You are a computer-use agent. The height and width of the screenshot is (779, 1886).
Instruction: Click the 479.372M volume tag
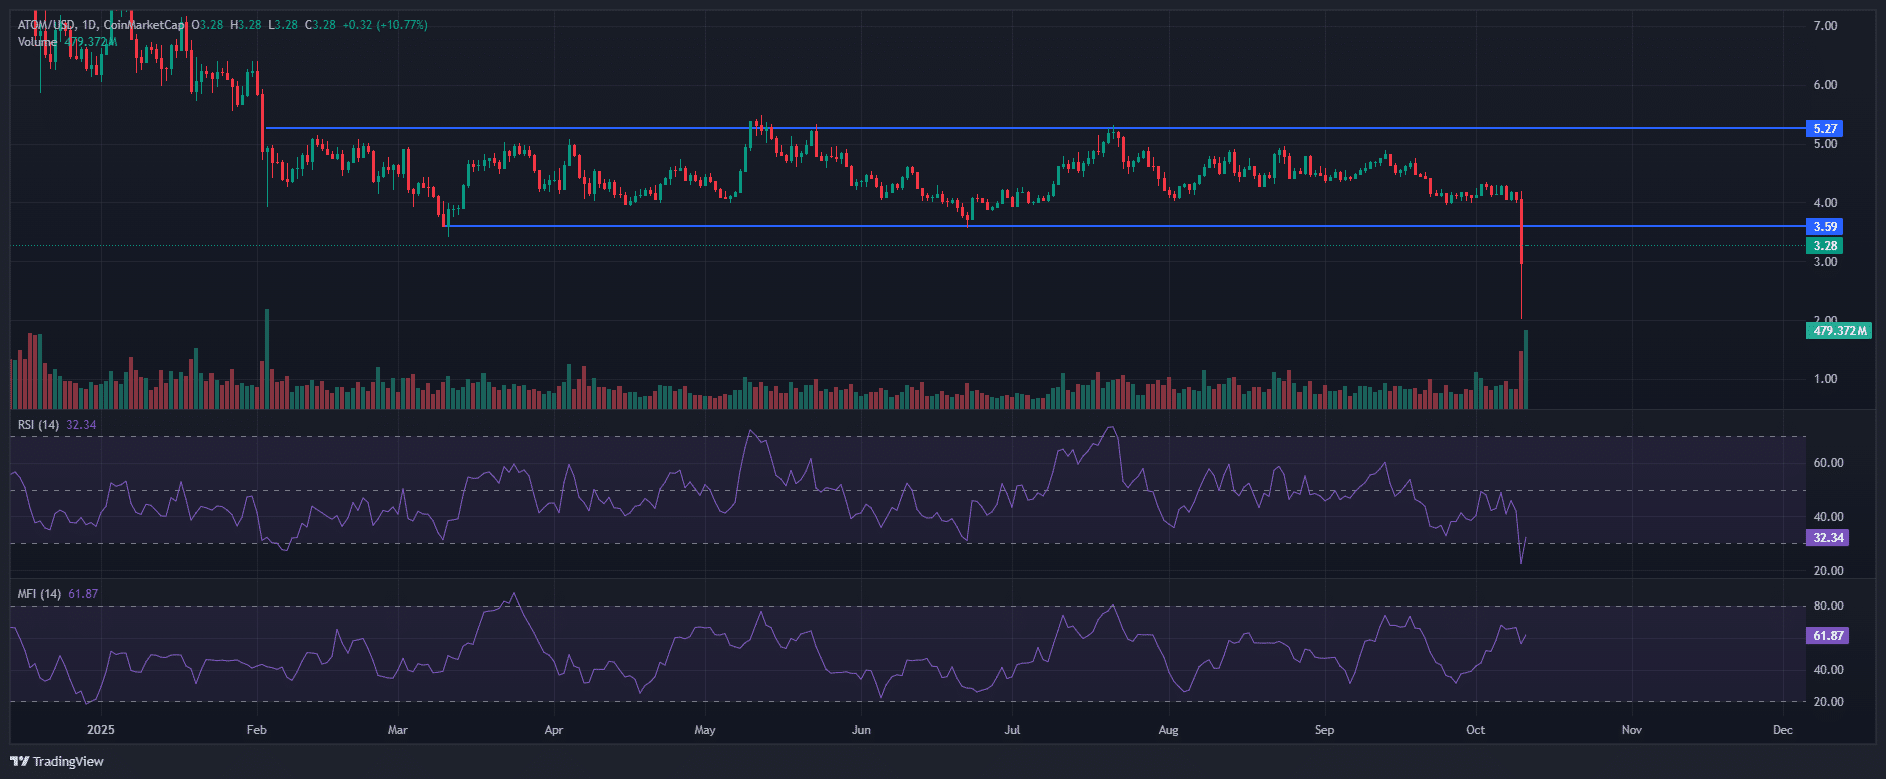(x=1839, y=331)
